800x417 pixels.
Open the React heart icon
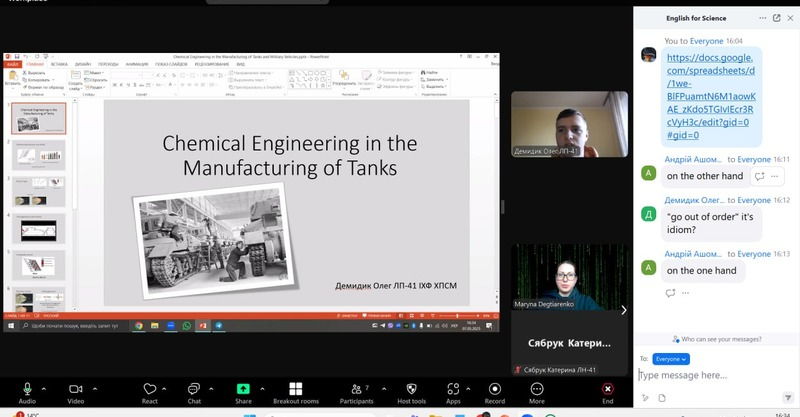click(x=149, y=393)
